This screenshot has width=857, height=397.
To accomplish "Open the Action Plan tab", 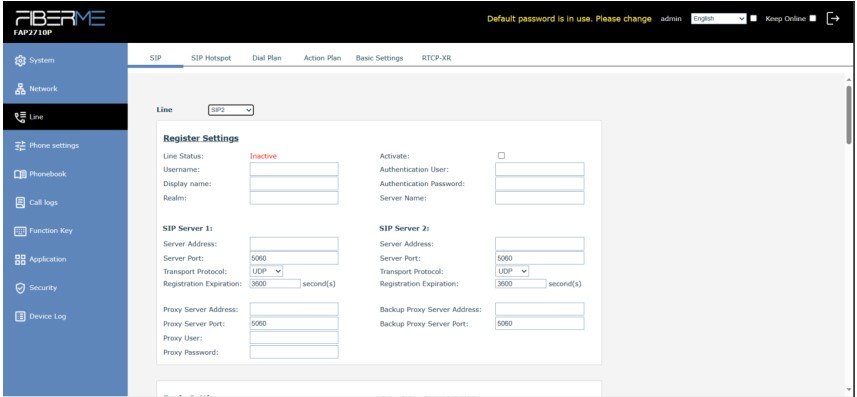I will [x=322, y=58].
